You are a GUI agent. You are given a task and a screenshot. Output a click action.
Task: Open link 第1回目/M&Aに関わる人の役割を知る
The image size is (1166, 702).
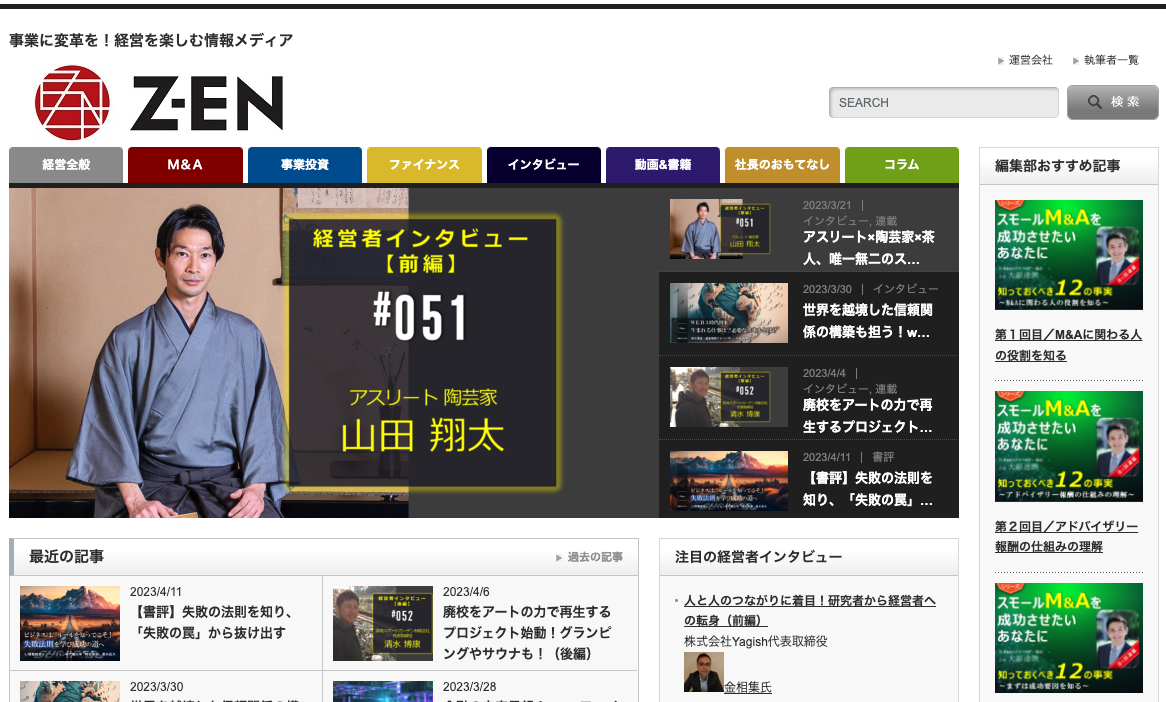(x=1068, y=345)
